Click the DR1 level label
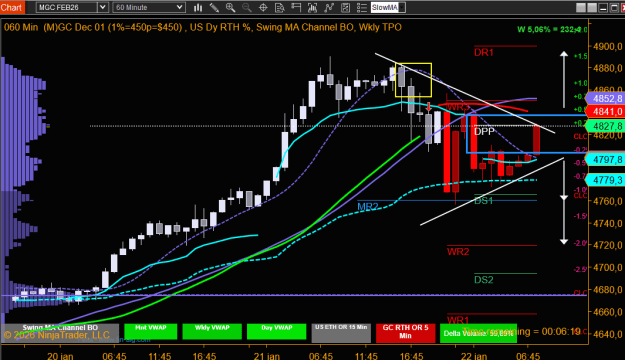The height and width of the screenshot is (360, 625). [x=484, y=53]
